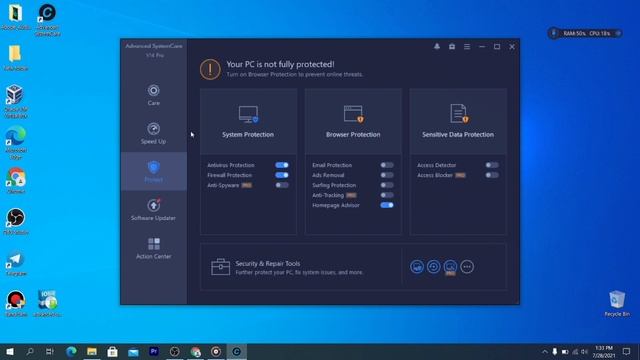Viewport: 640px width, 360px height.
Task: Open the Windows Start menu
Action: [10, 351]
